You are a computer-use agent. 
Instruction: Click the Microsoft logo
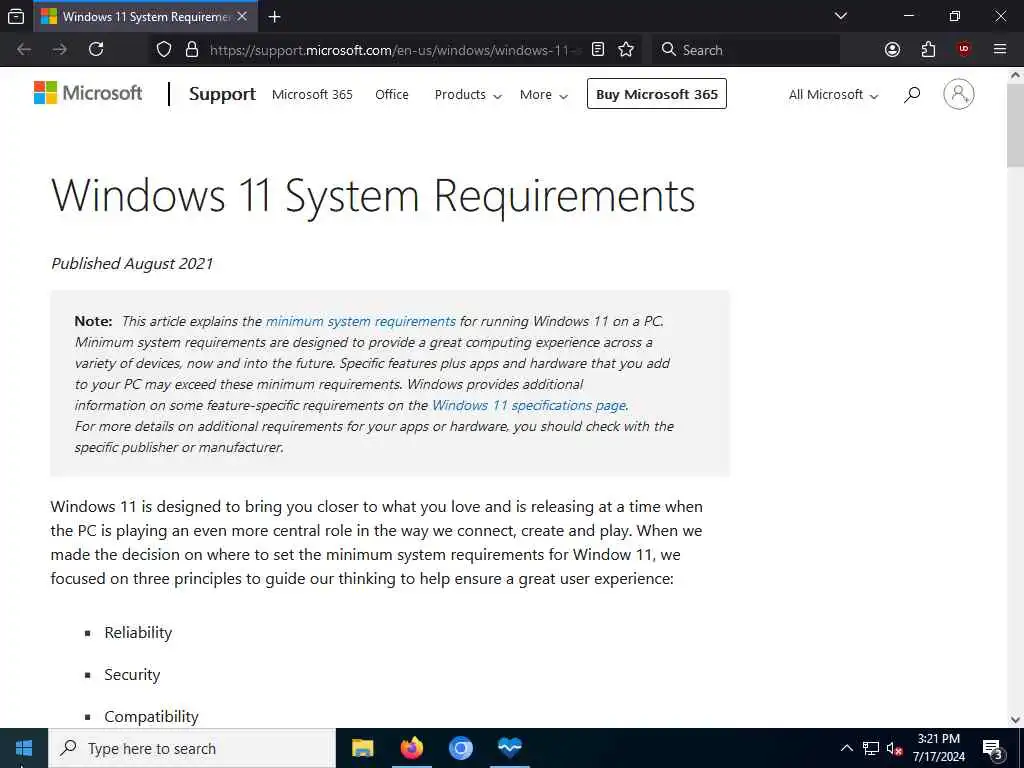[x=88, y=93]
